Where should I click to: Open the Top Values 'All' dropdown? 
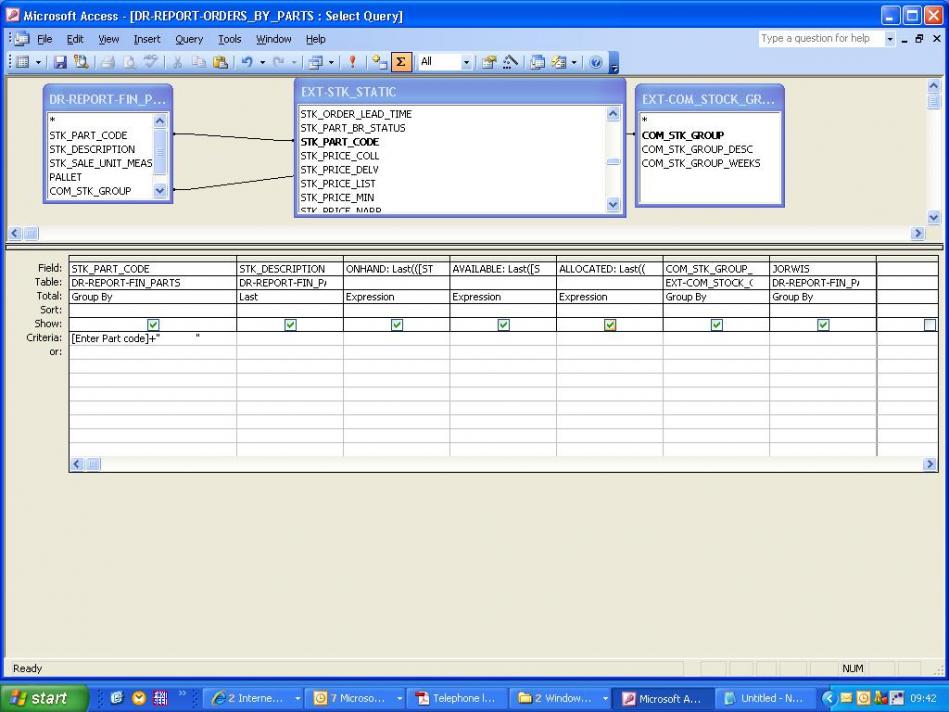pos(466,62)
